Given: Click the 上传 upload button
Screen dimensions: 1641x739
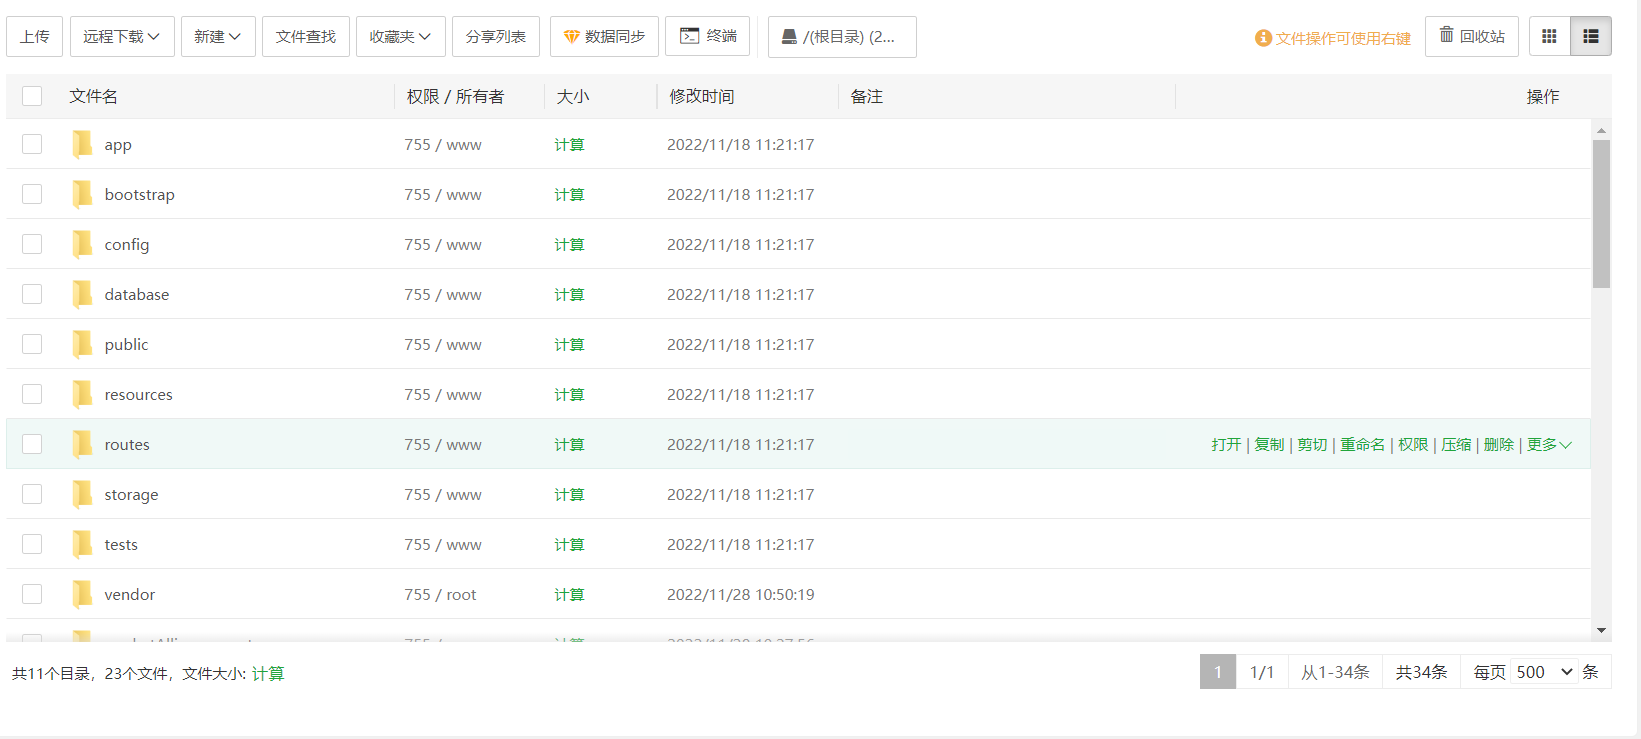Looking at the screenshot, I should click(x=34, y=36).
